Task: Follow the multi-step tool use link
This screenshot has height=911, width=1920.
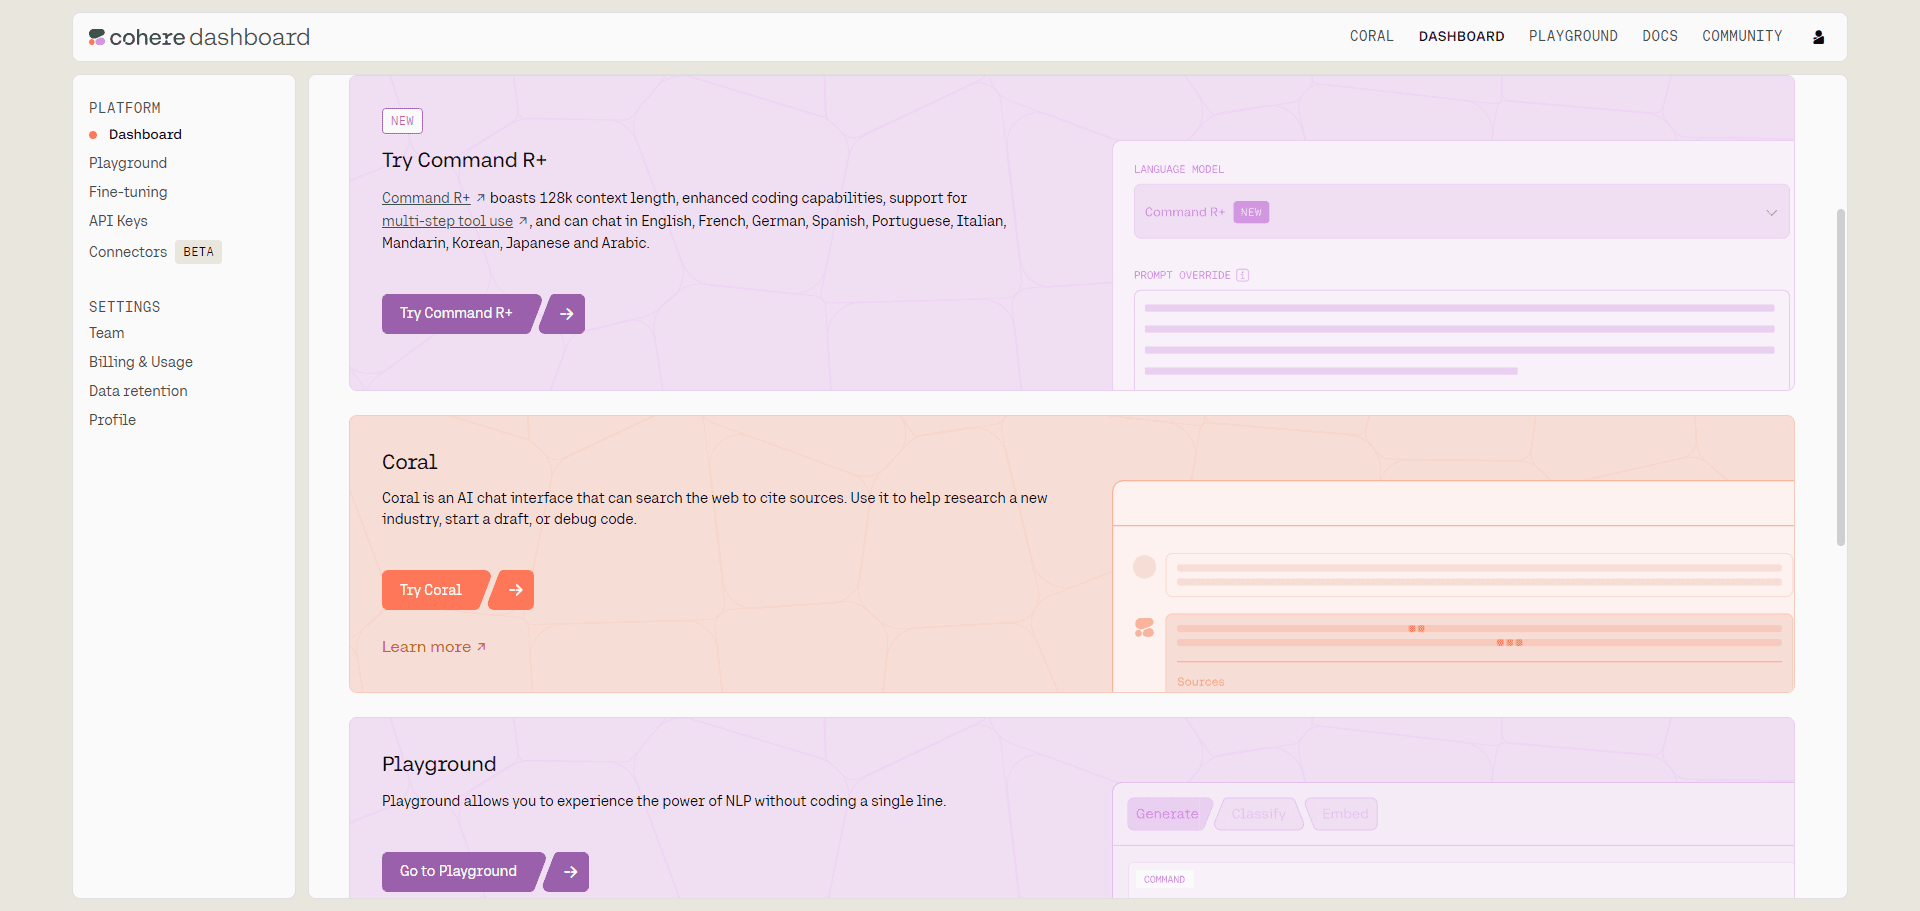Action: click(x=447, y=221)
